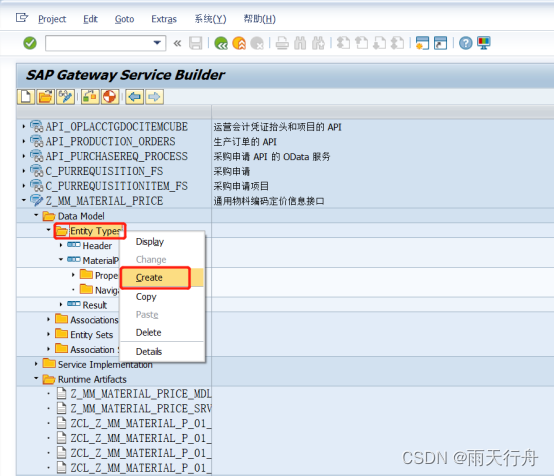Open the 系统(Y) menu
Screen dimensions: 554x476
coord(210,19)
